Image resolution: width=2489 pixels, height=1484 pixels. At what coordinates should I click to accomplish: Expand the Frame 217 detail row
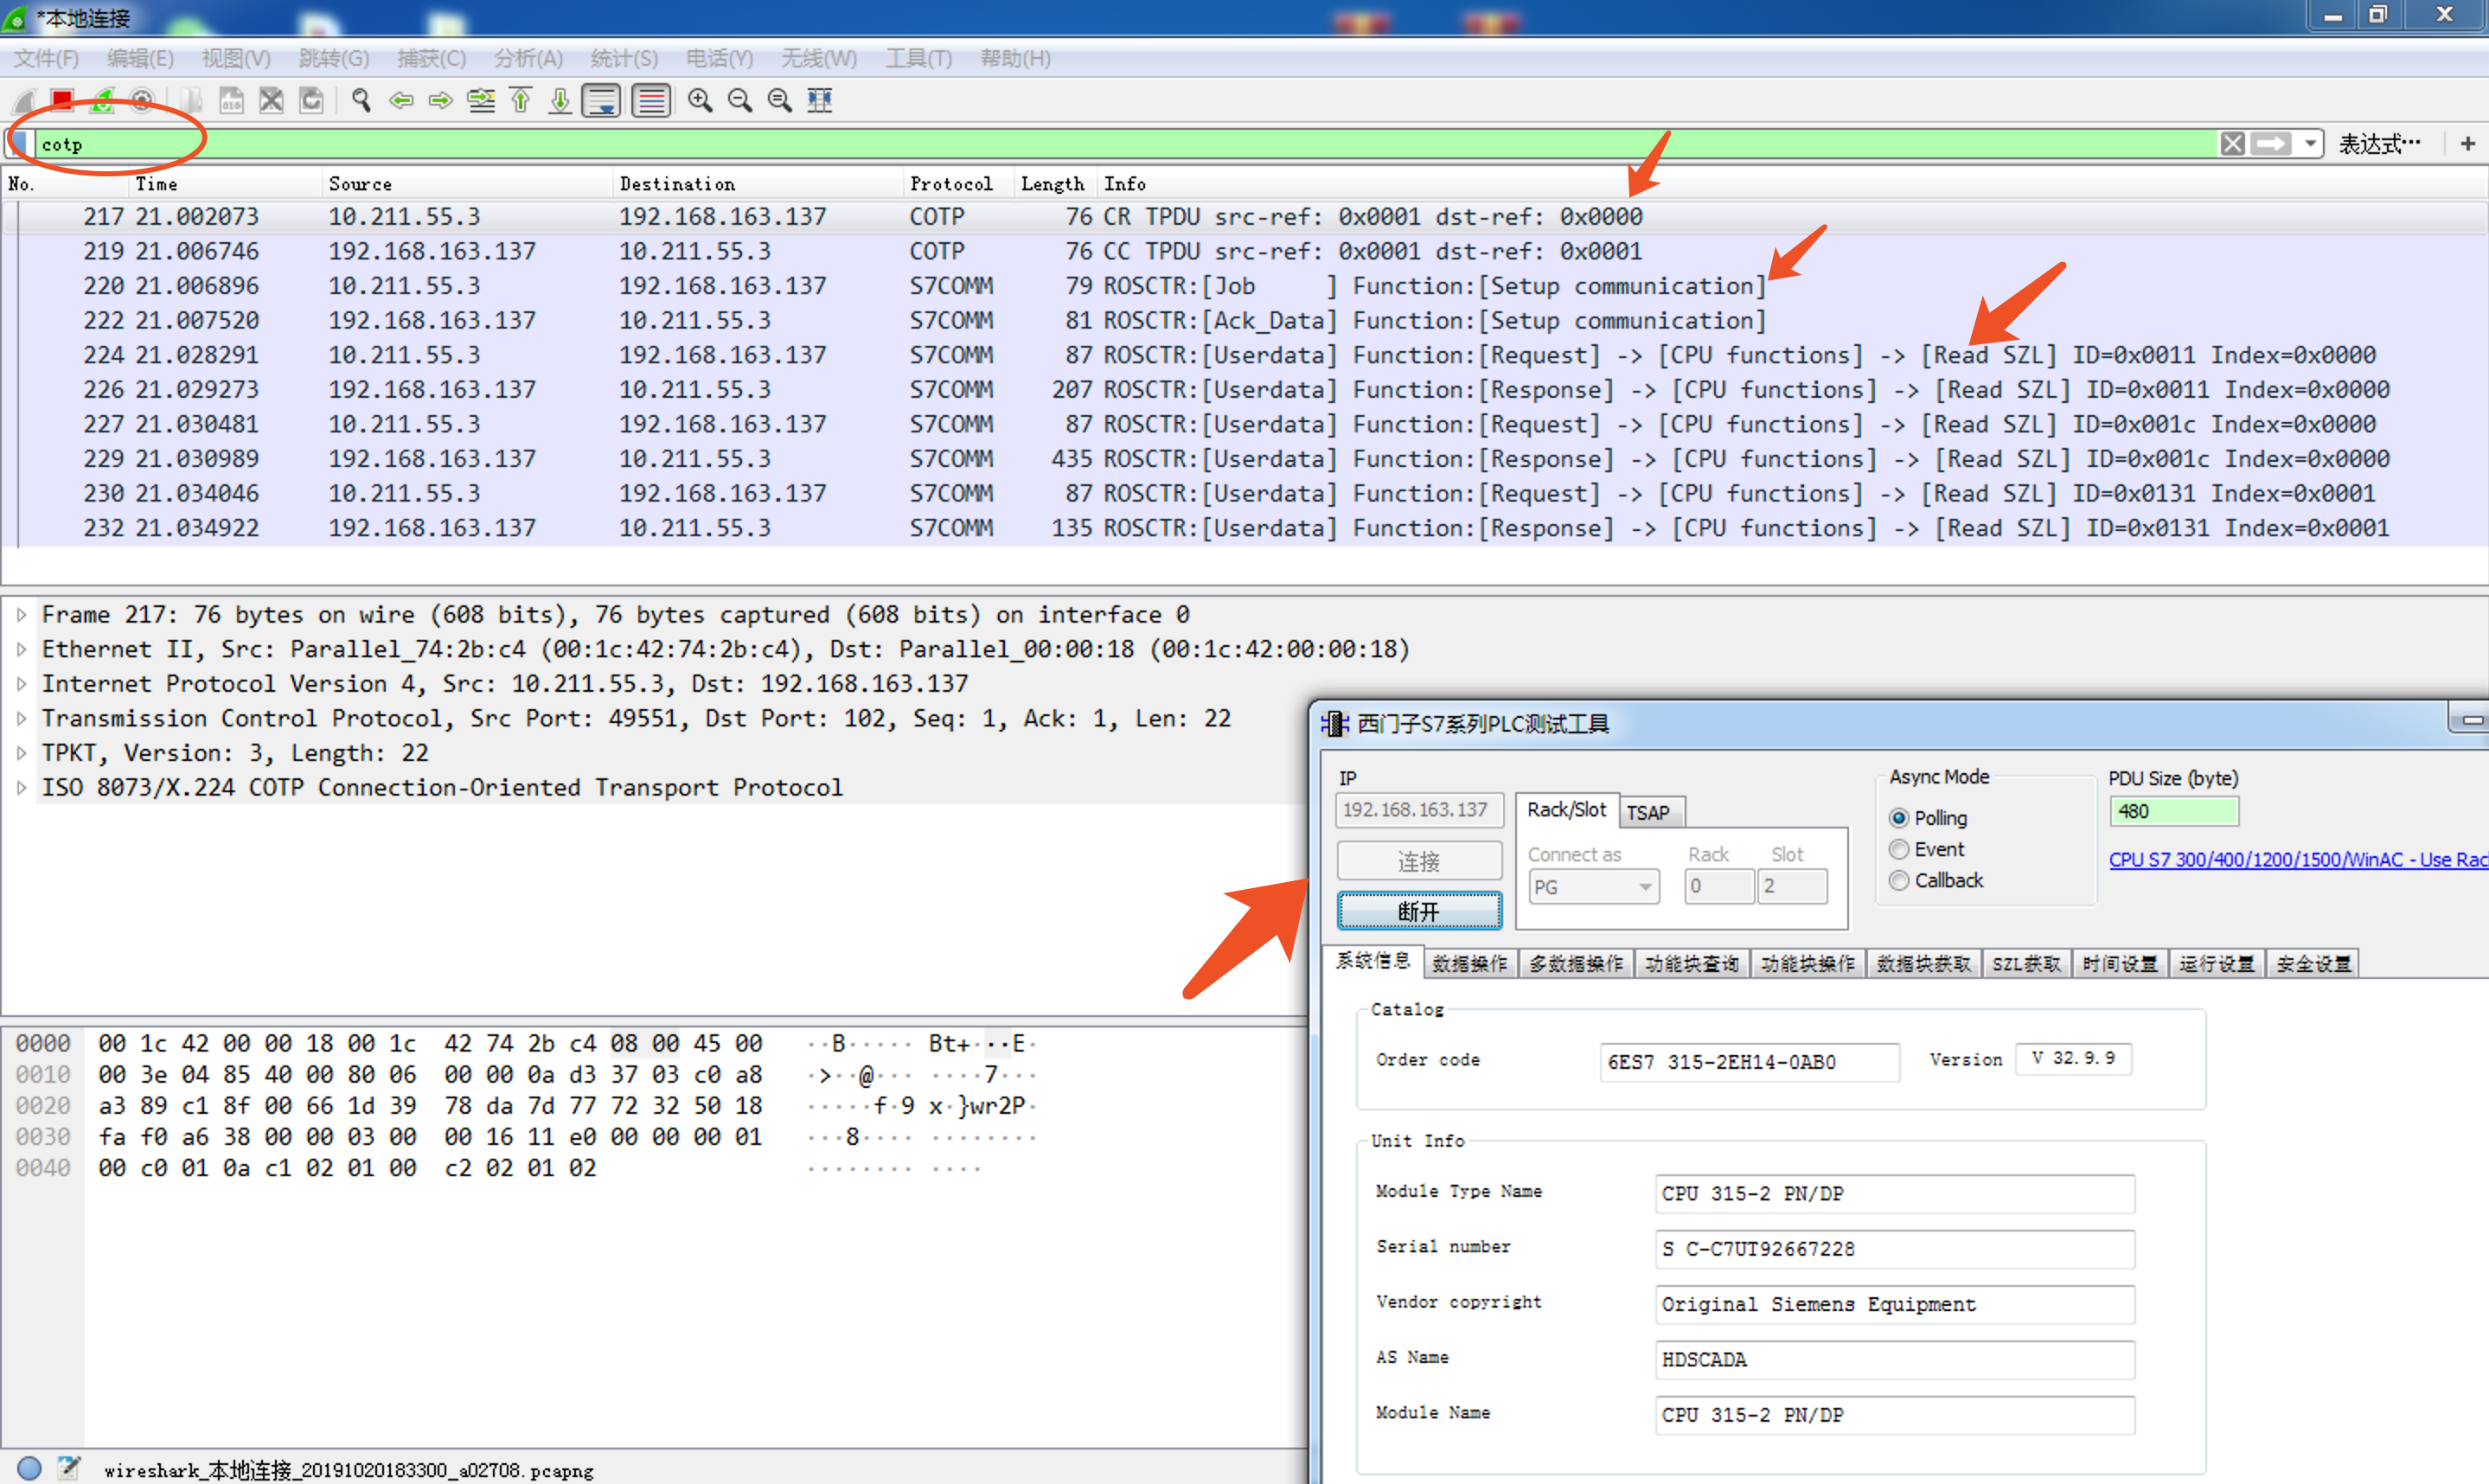(21, 615)
